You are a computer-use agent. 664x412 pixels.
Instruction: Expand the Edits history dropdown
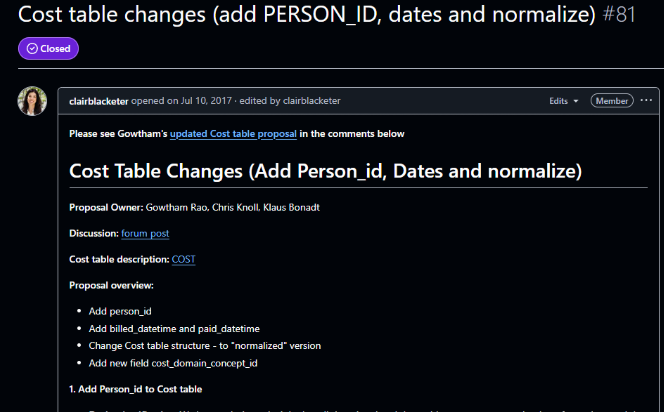pos(562,101)
